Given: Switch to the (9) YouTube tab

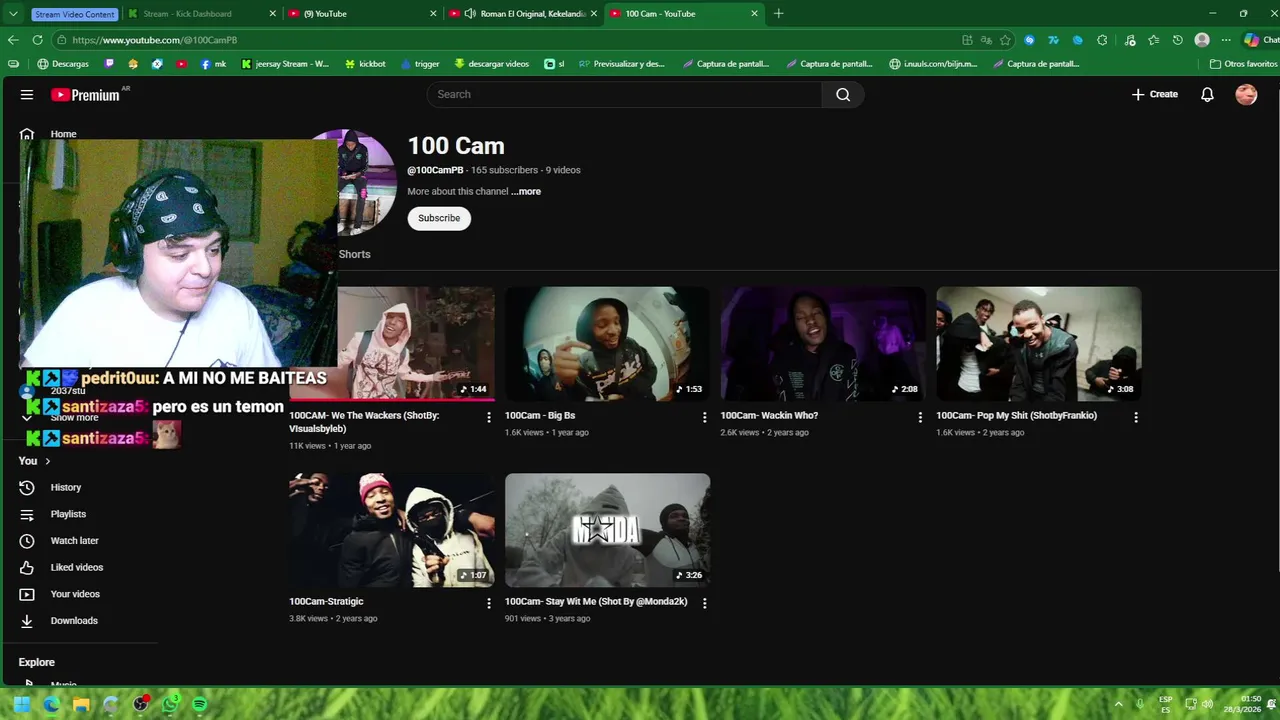Looking at the screenshot, I should pos(362,14).
